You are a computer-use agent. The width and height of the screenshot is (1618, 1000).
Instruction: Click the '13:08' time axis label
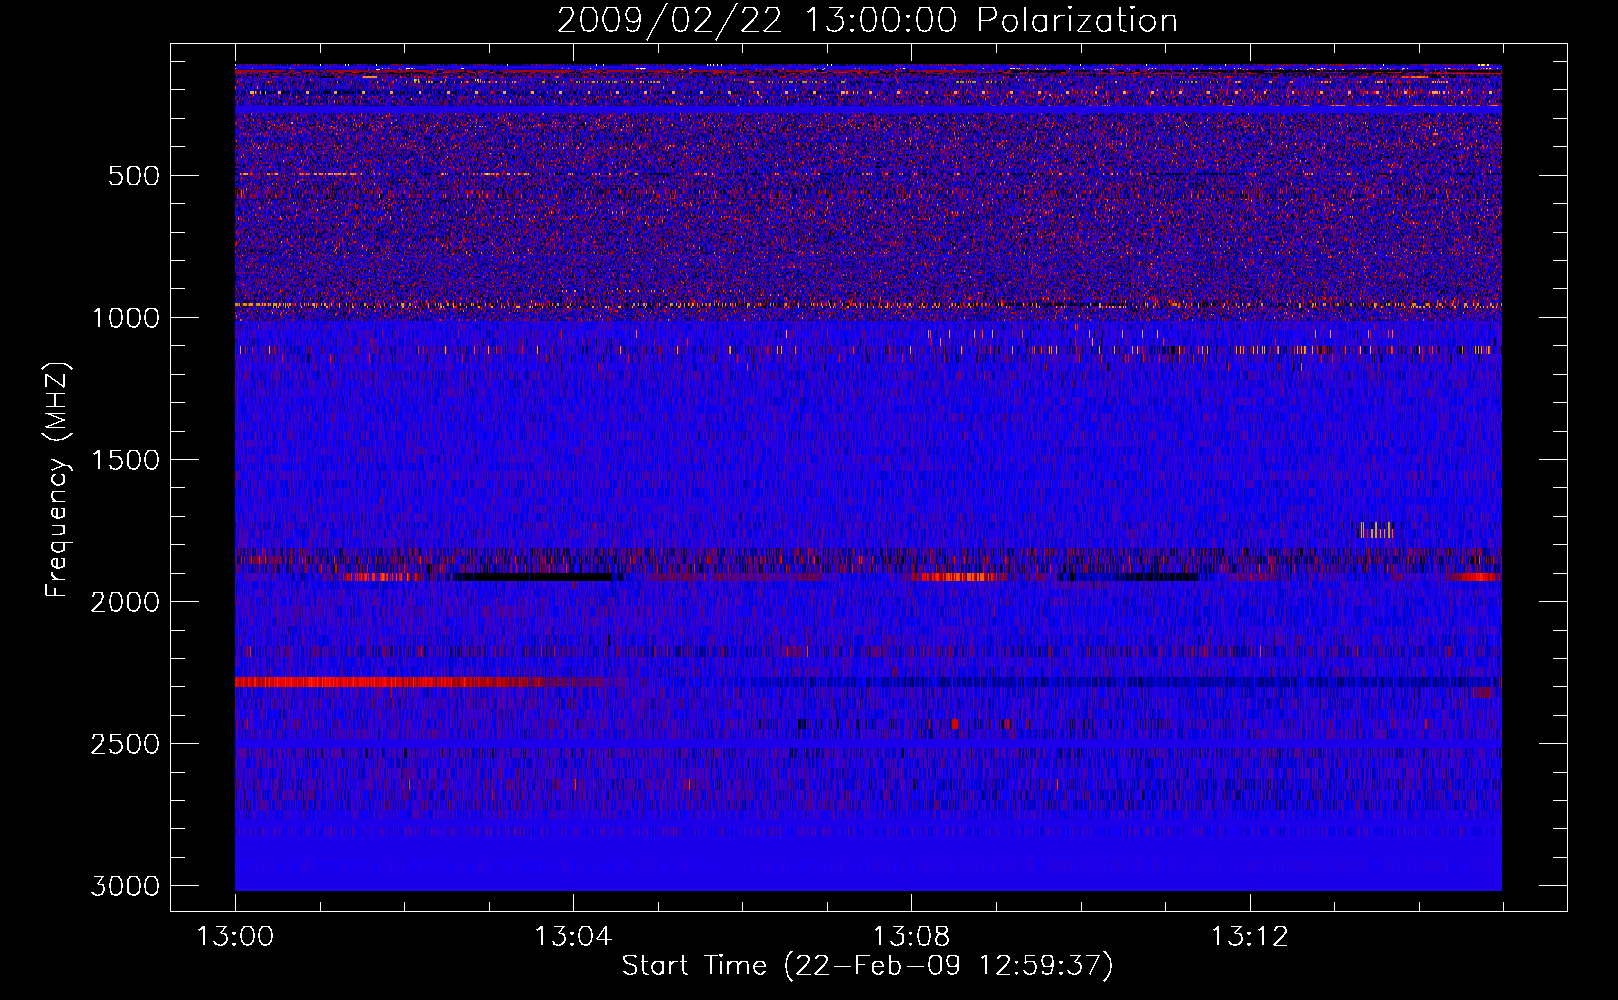[911, 937]
